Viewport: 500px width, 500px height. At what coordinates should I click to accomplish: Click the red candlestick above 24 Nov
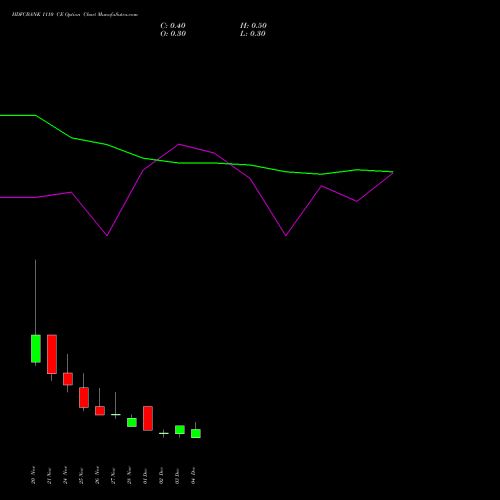(68, 379)
